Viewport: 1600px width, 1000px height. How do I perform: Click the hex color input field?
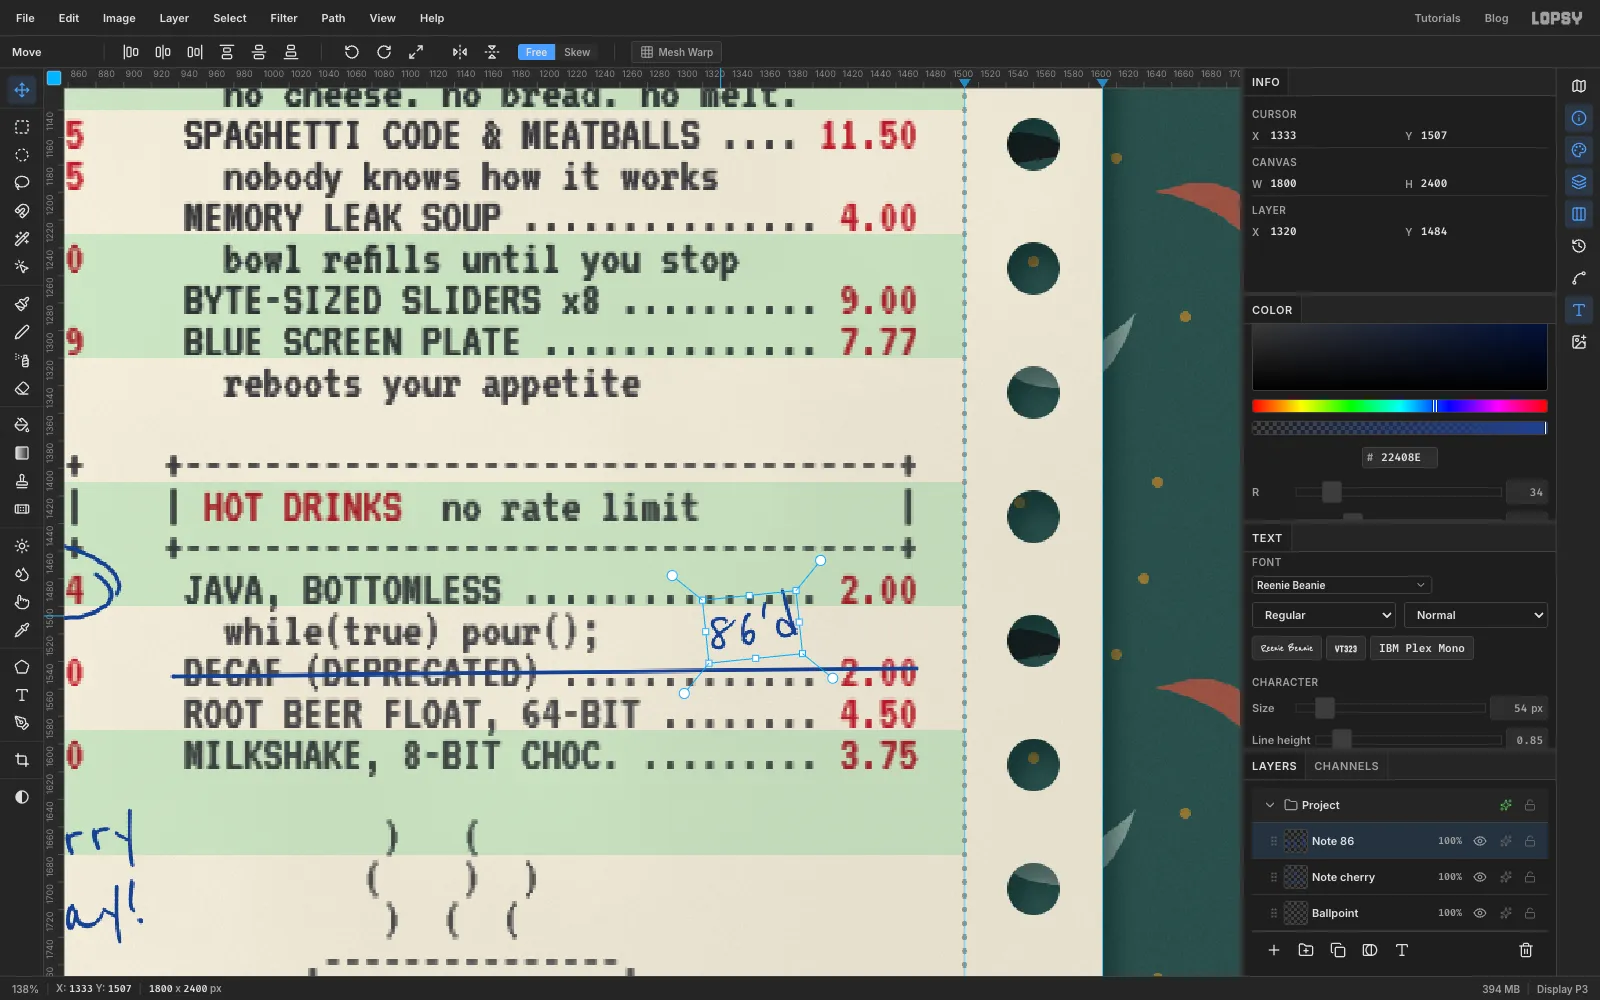[x=1400, y=457]
